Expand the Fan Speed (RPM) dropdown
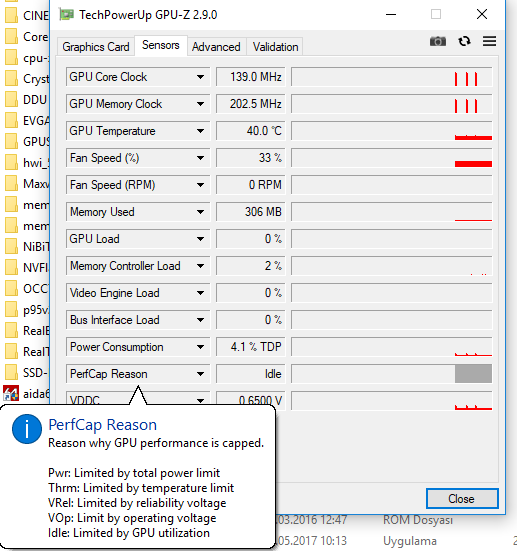517x551 pixels. (x=200, y=185)
